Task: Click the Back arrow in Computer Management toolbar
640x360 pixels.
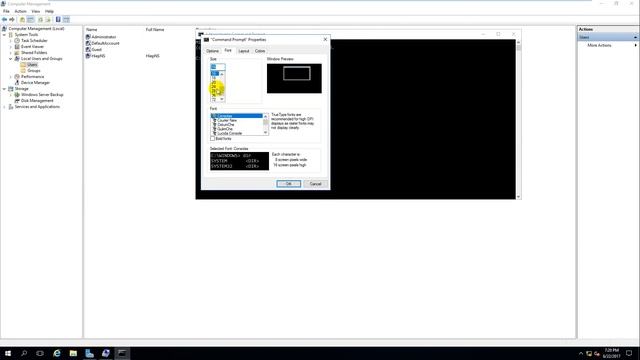Action: [x=4, y=20]
